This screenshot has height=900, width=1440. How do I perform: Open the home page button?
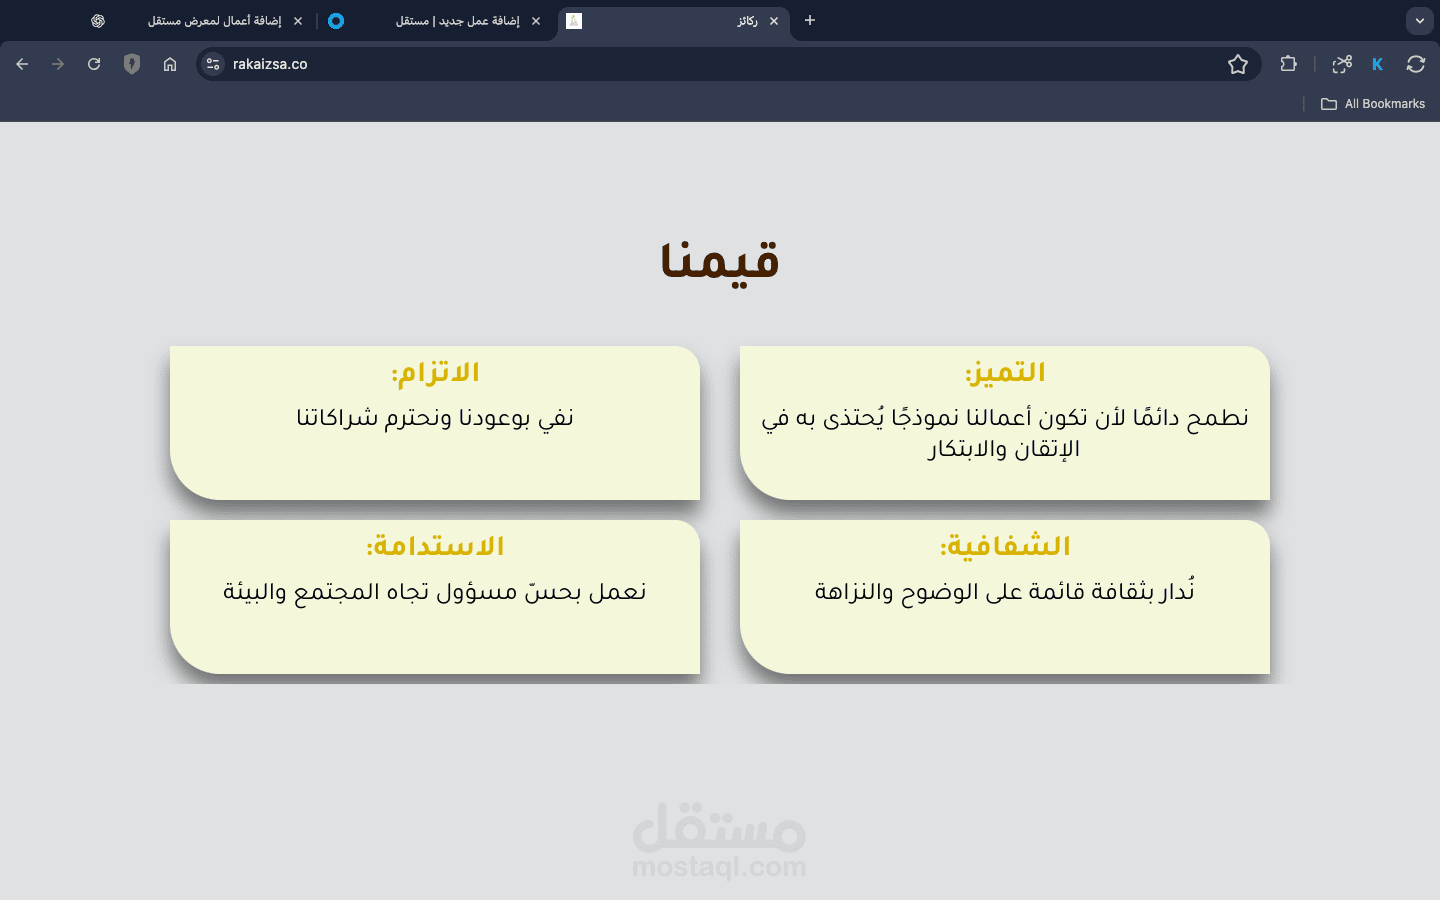170,64
